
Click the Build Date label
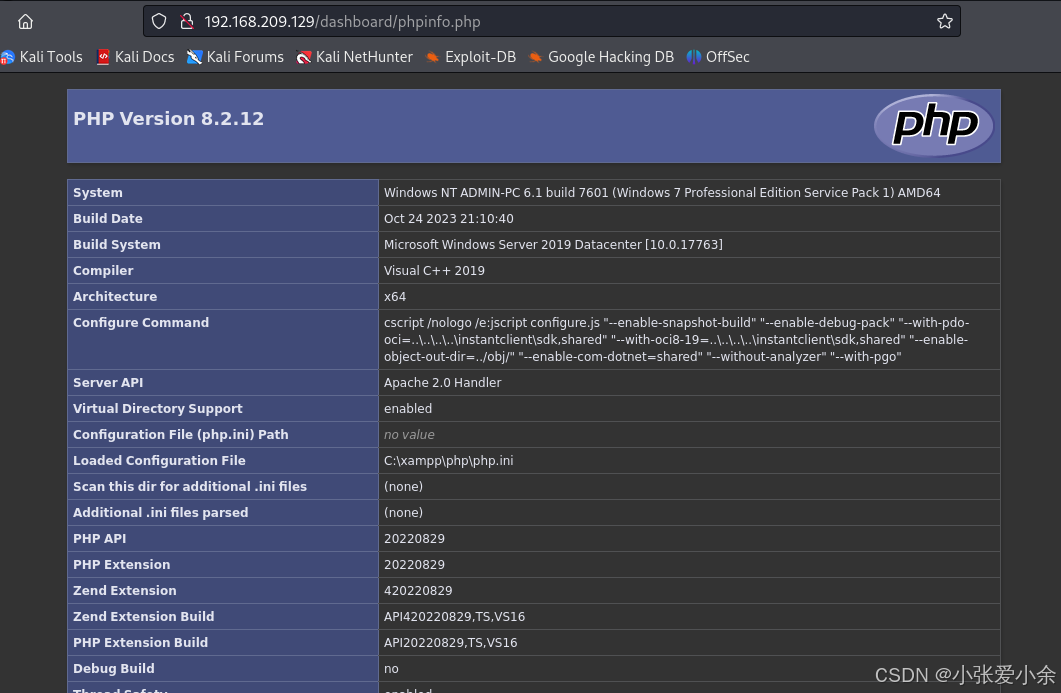(108, 219)
